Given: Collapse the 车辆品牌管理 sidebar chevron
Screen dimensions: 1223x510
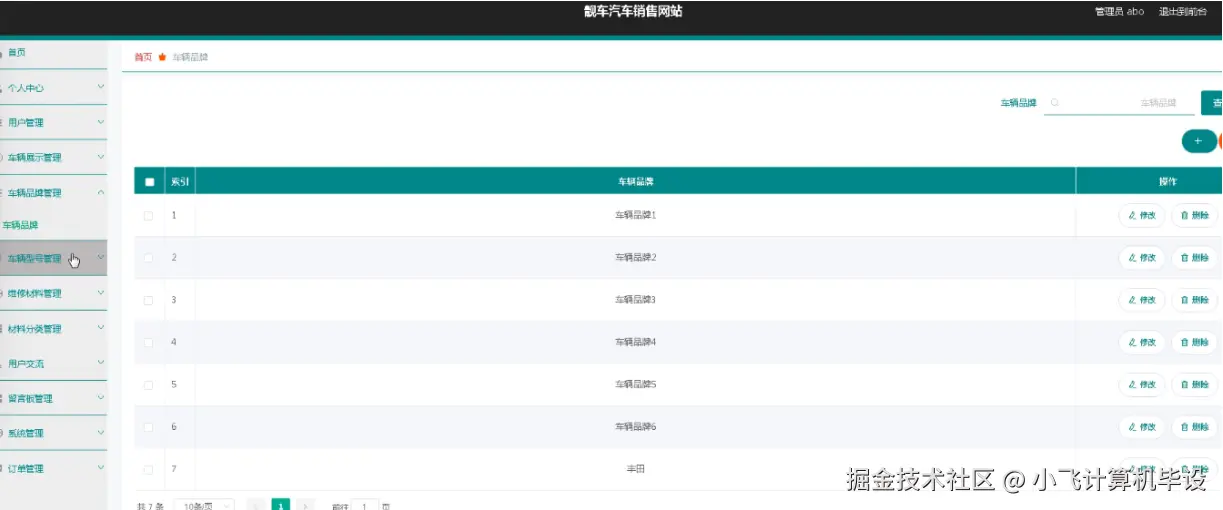Looking at the screenshot, I should [101, 192].
